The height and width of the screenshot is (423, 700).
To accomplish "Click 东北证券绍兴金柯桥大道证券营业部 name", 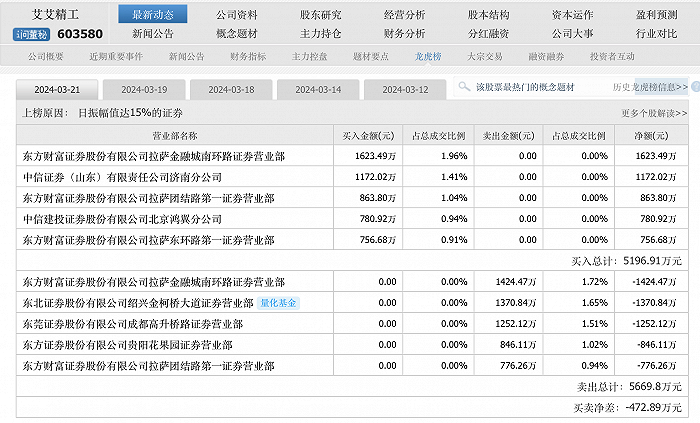I will coord(138,303).
